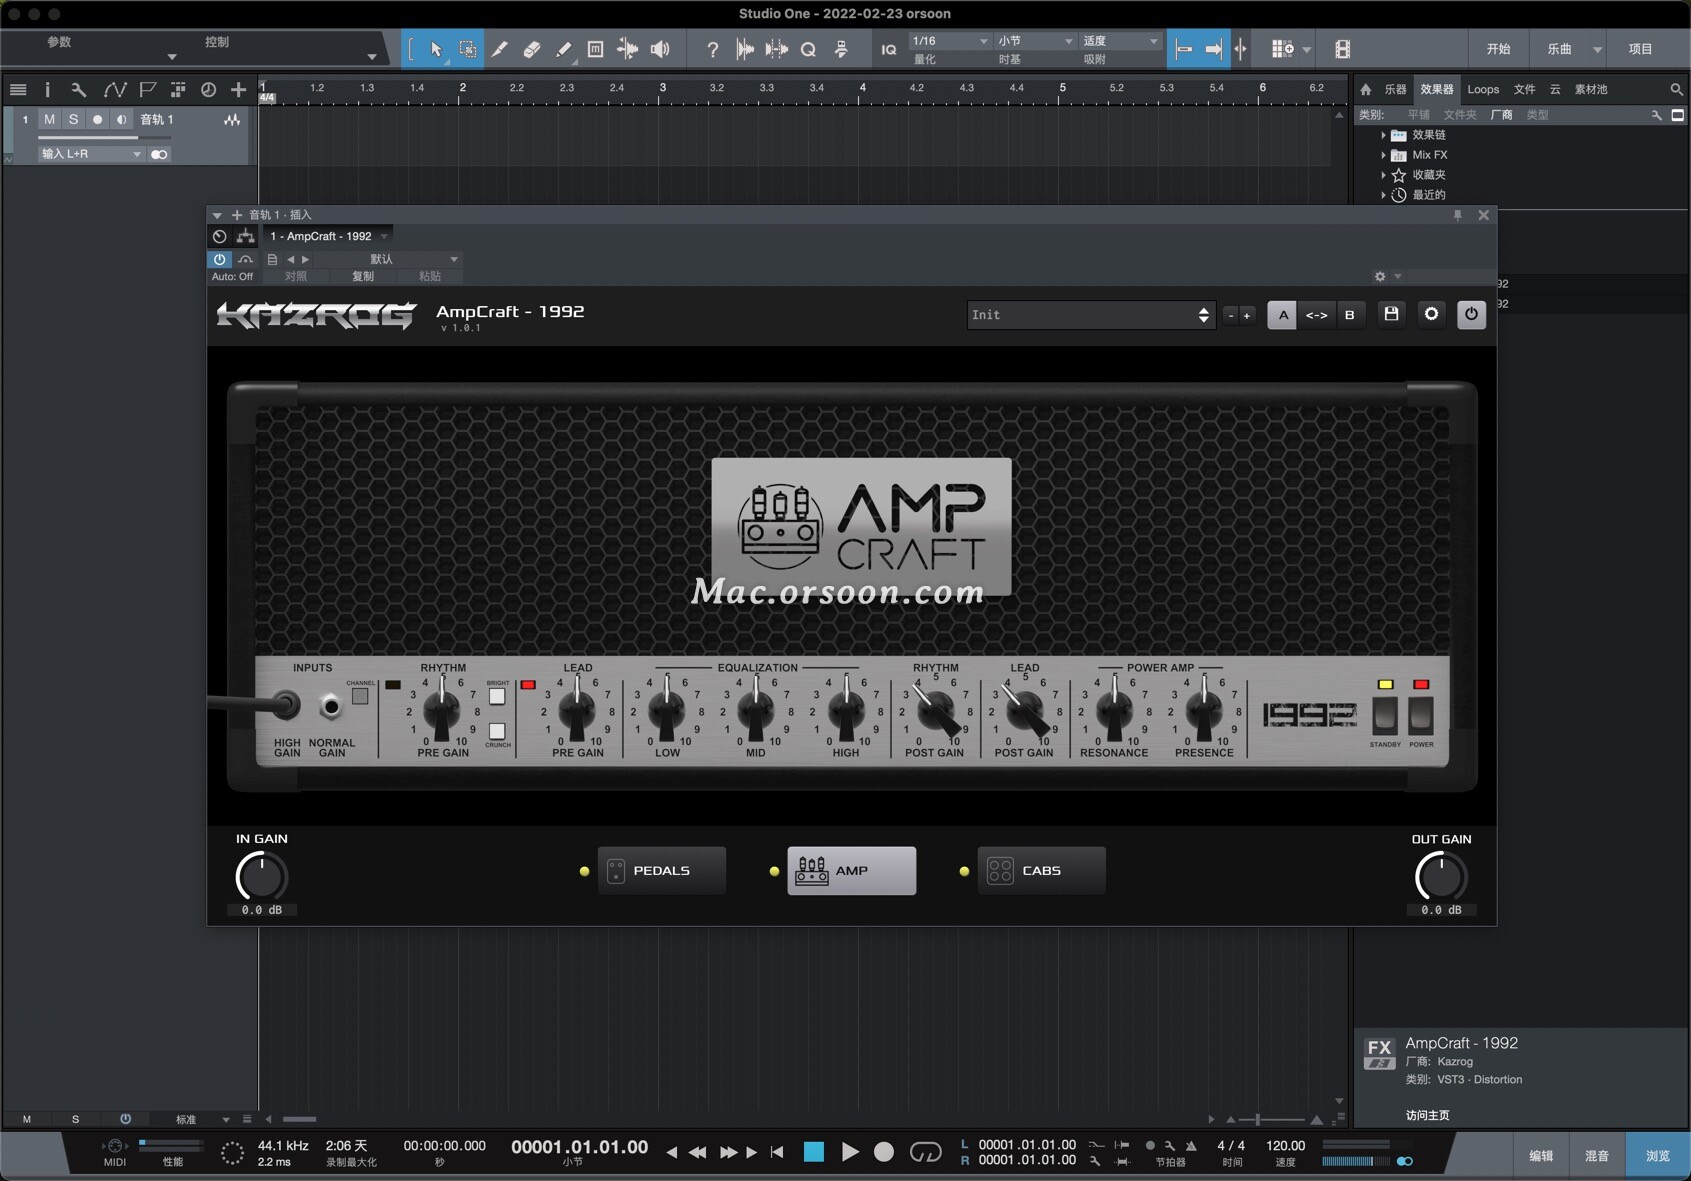
Task: Toggle AmpCraft plugin power button top right
Action: tap(1471, 314)
